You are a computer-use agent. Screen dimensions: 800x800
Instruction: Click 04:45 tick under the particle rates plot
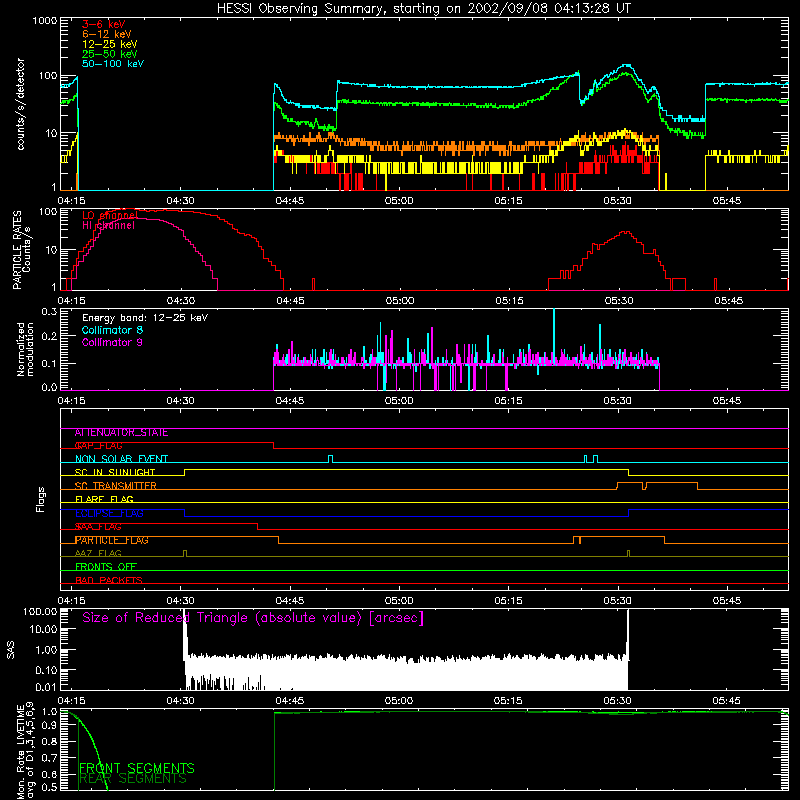pos(290,301)
